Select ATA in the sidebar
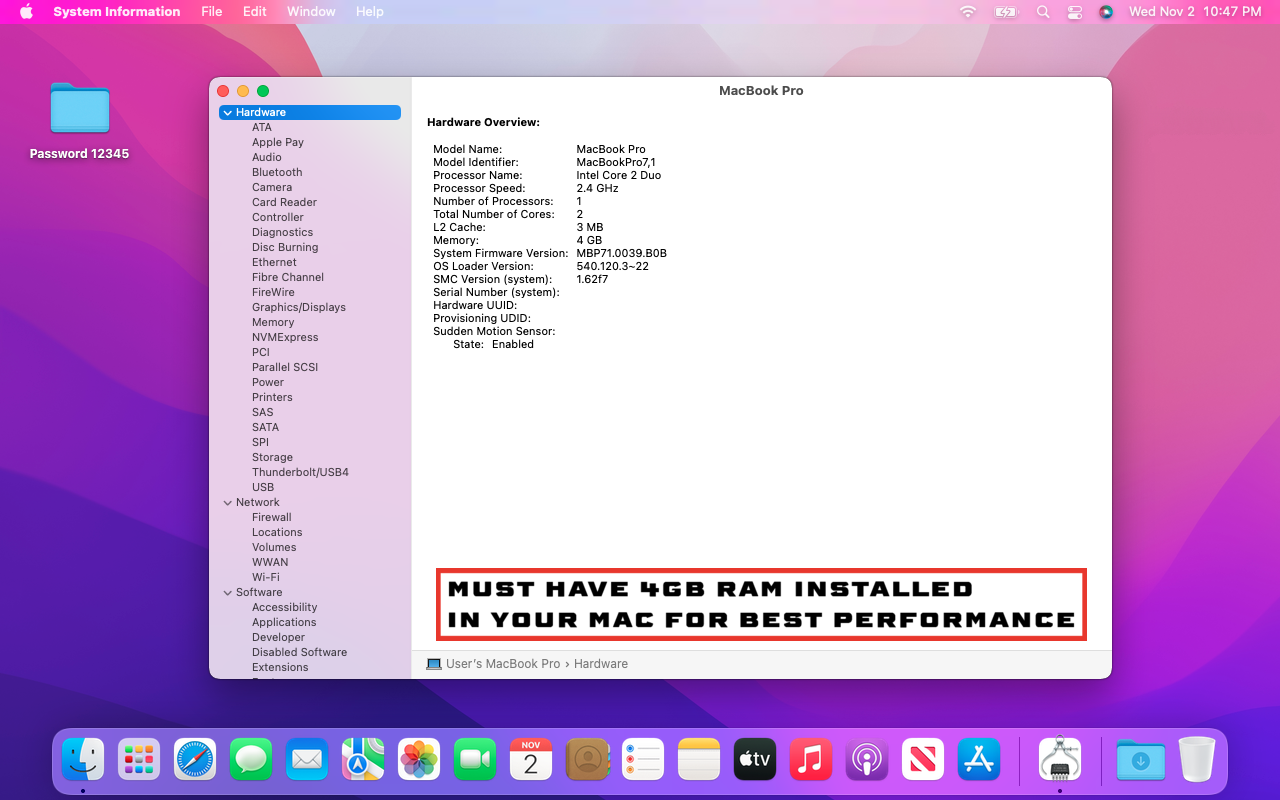Screen dimensions: 1280x800 [x=262, y=127]
